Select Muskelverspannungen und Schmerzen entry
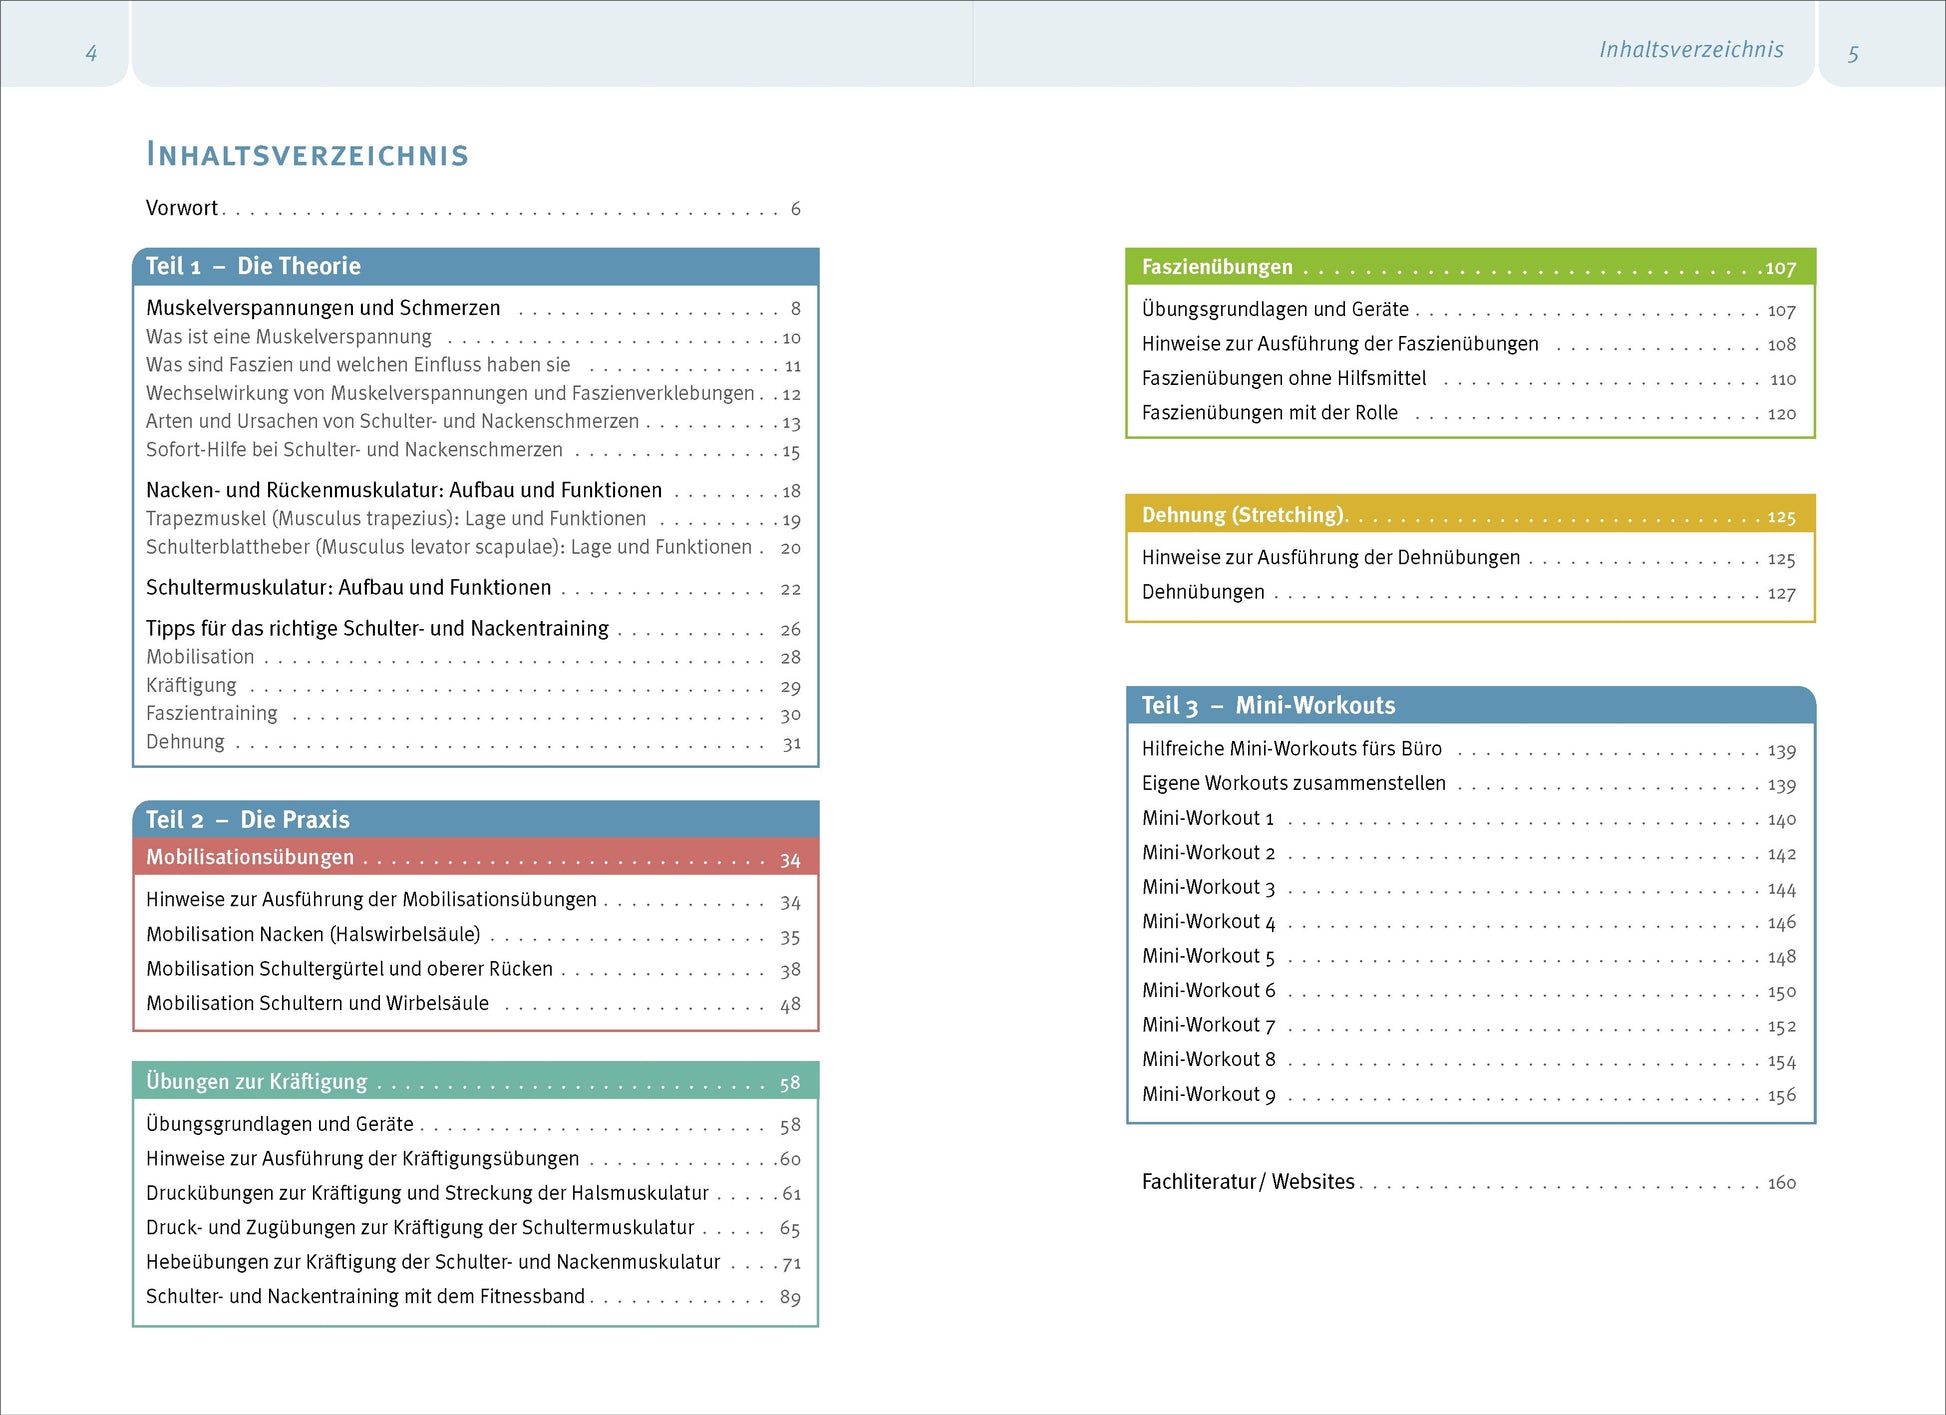The height and width of the screenshot is (1415, 1946). click(323, 308)
